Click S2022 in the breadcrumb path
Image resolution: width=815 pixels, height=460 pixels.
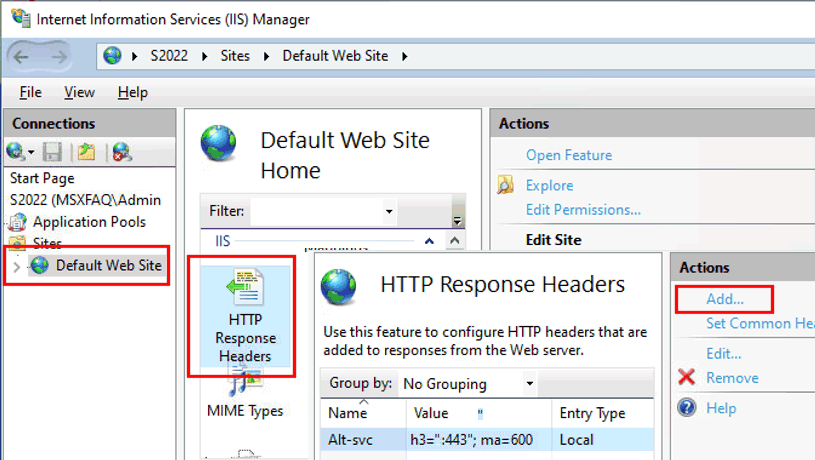169,56
